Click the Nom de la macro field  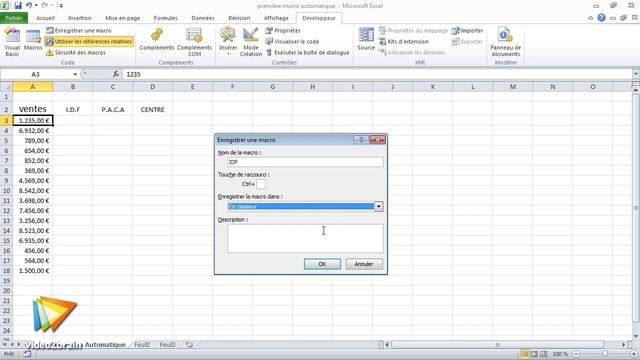coord(305,162)
